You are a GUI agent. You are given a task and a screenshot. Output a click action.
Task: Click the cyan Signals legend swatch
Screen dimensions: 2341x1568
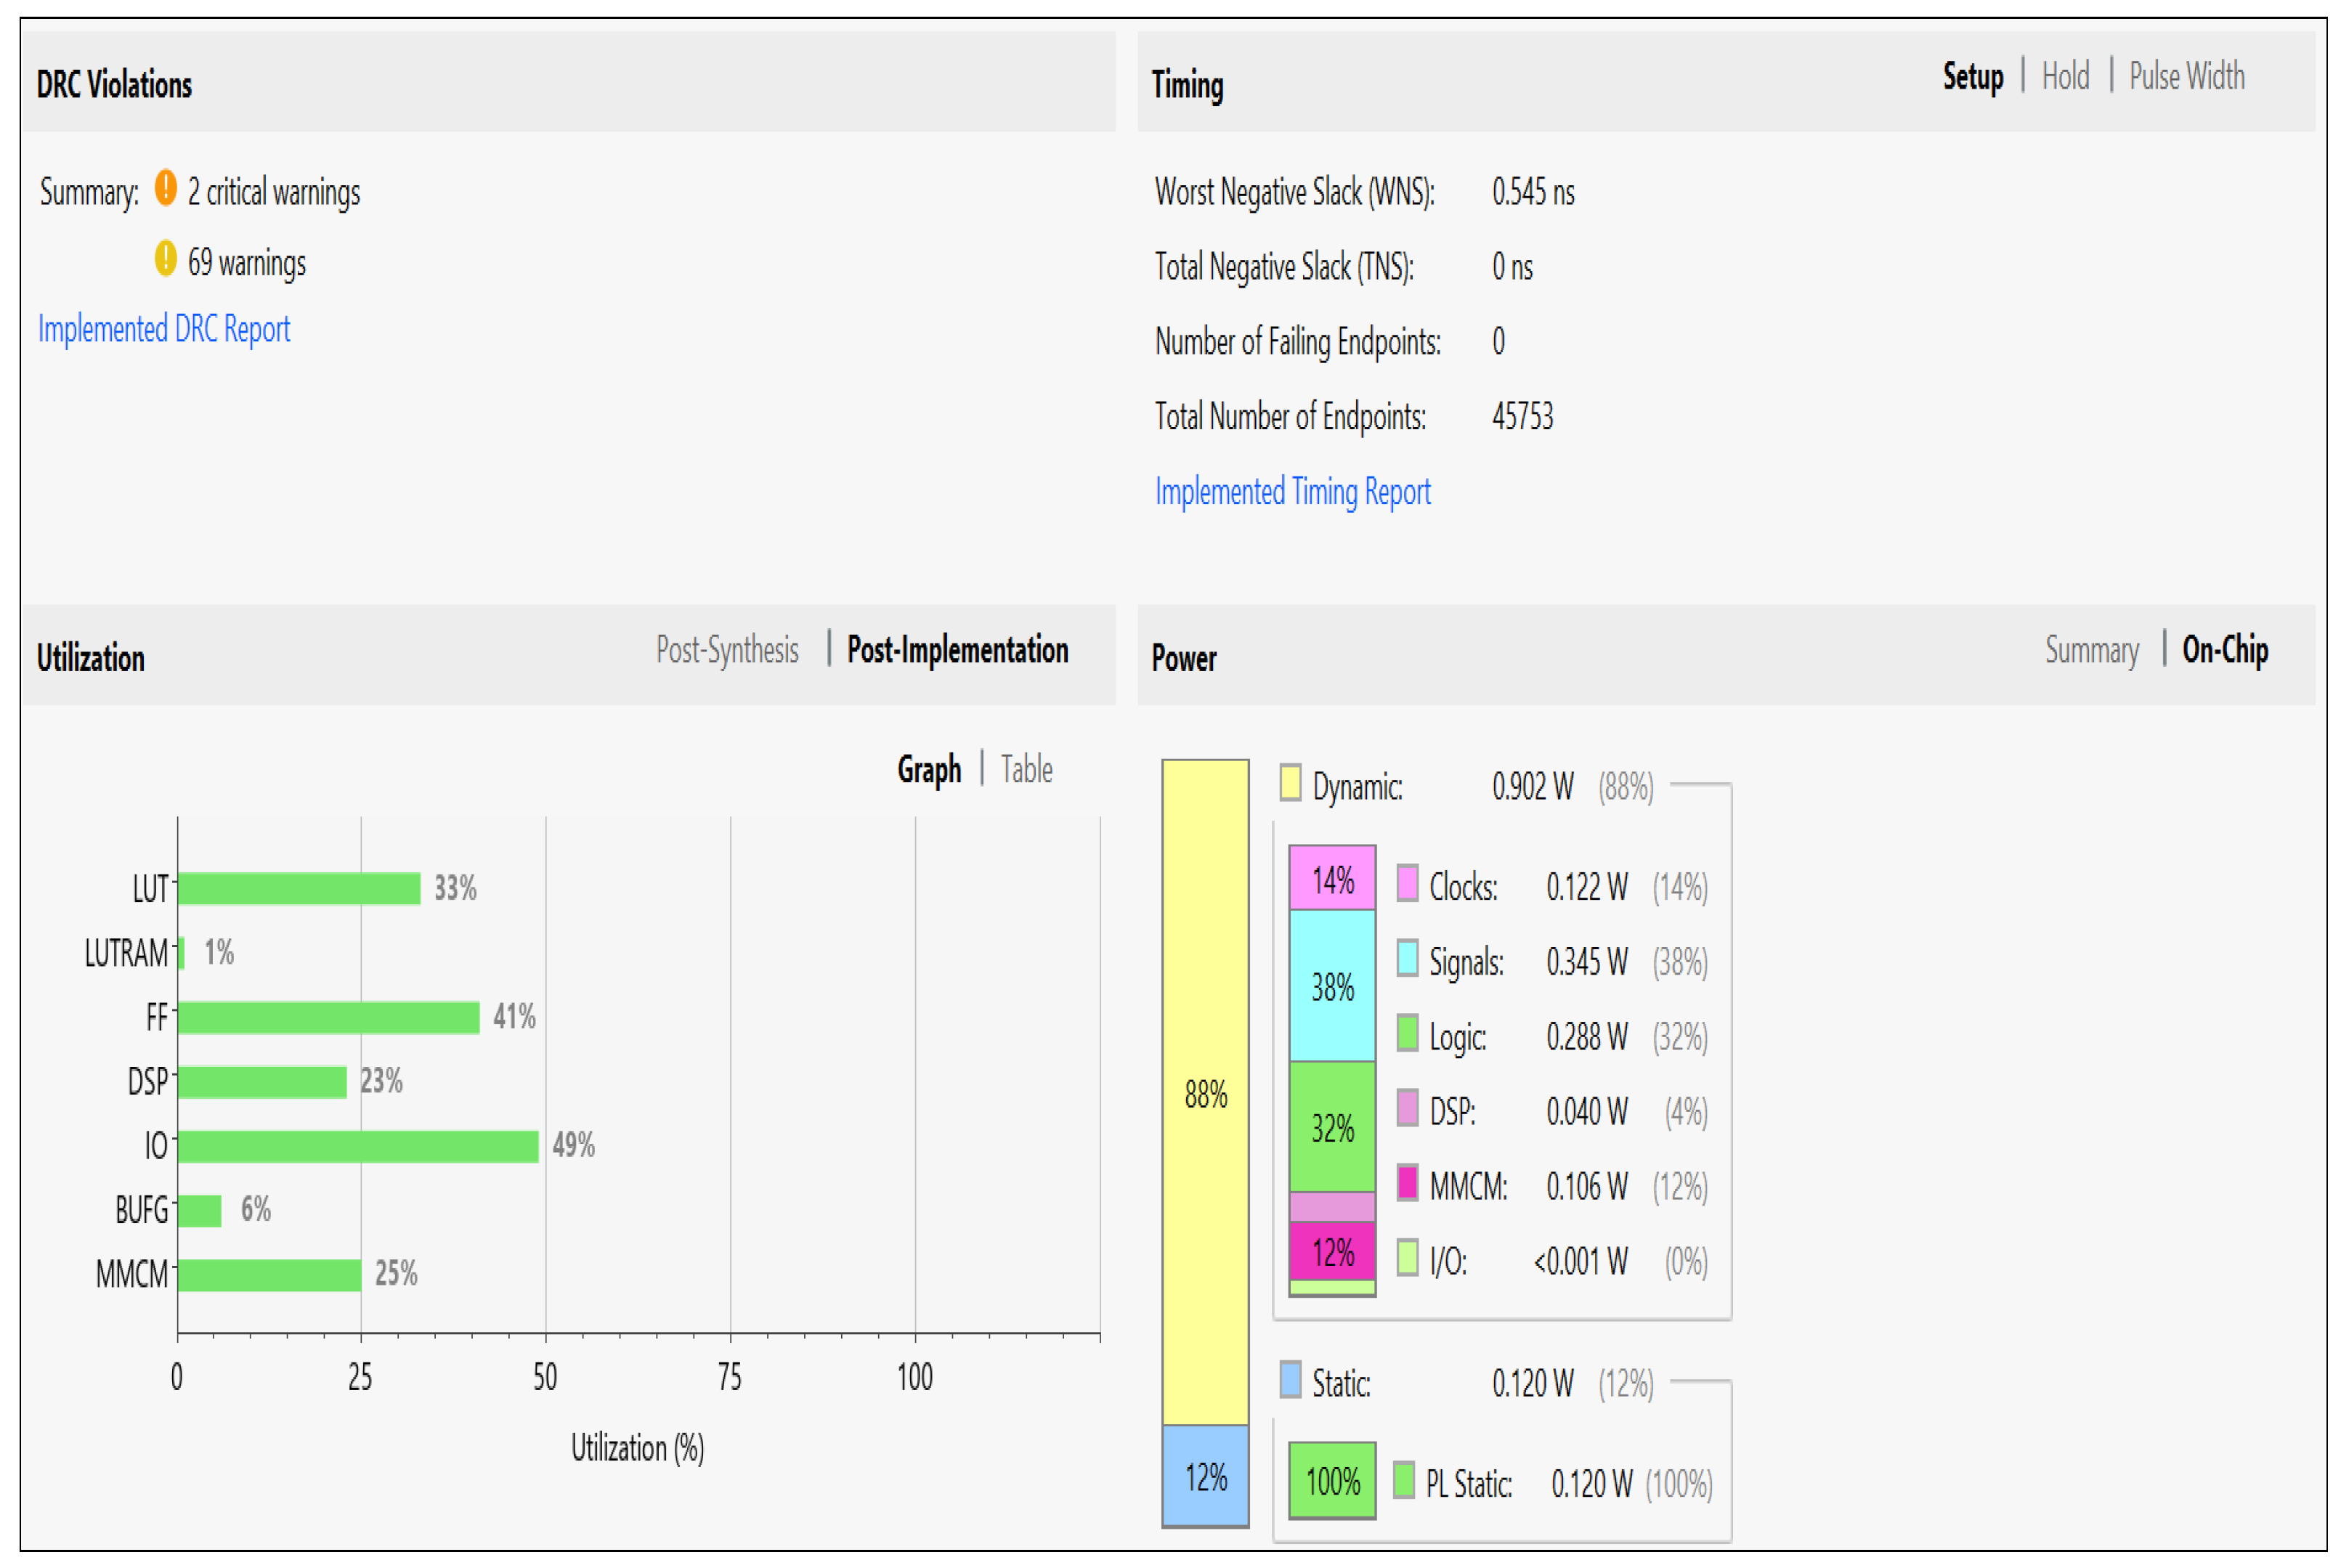(1406, 959)
